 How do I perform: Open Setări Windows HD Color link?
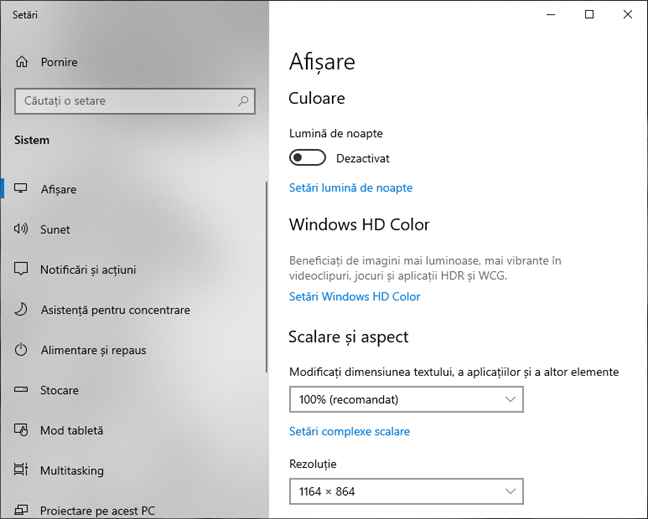[x=355, y=297]
